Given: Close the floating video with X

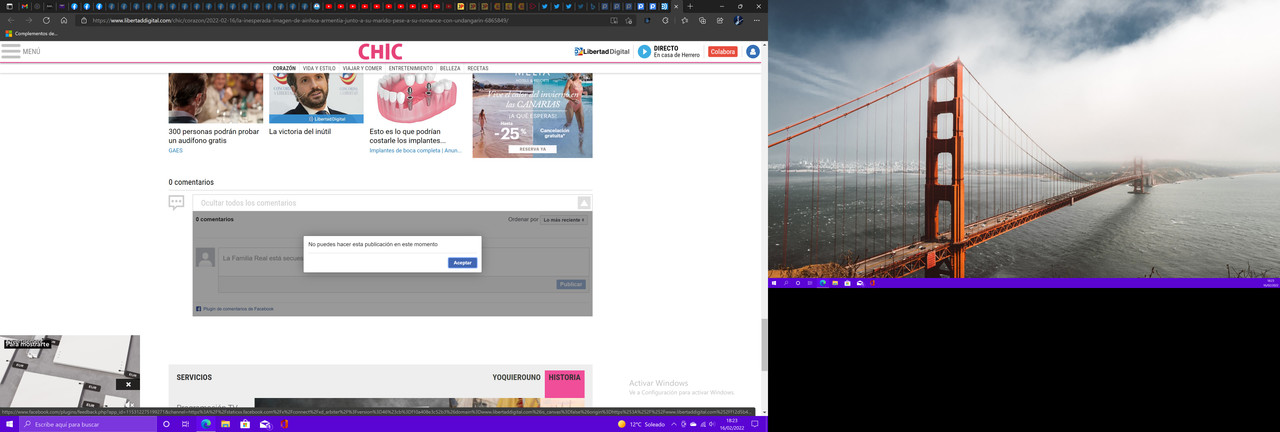Looking at the screenshot, I should coord(128,384).
